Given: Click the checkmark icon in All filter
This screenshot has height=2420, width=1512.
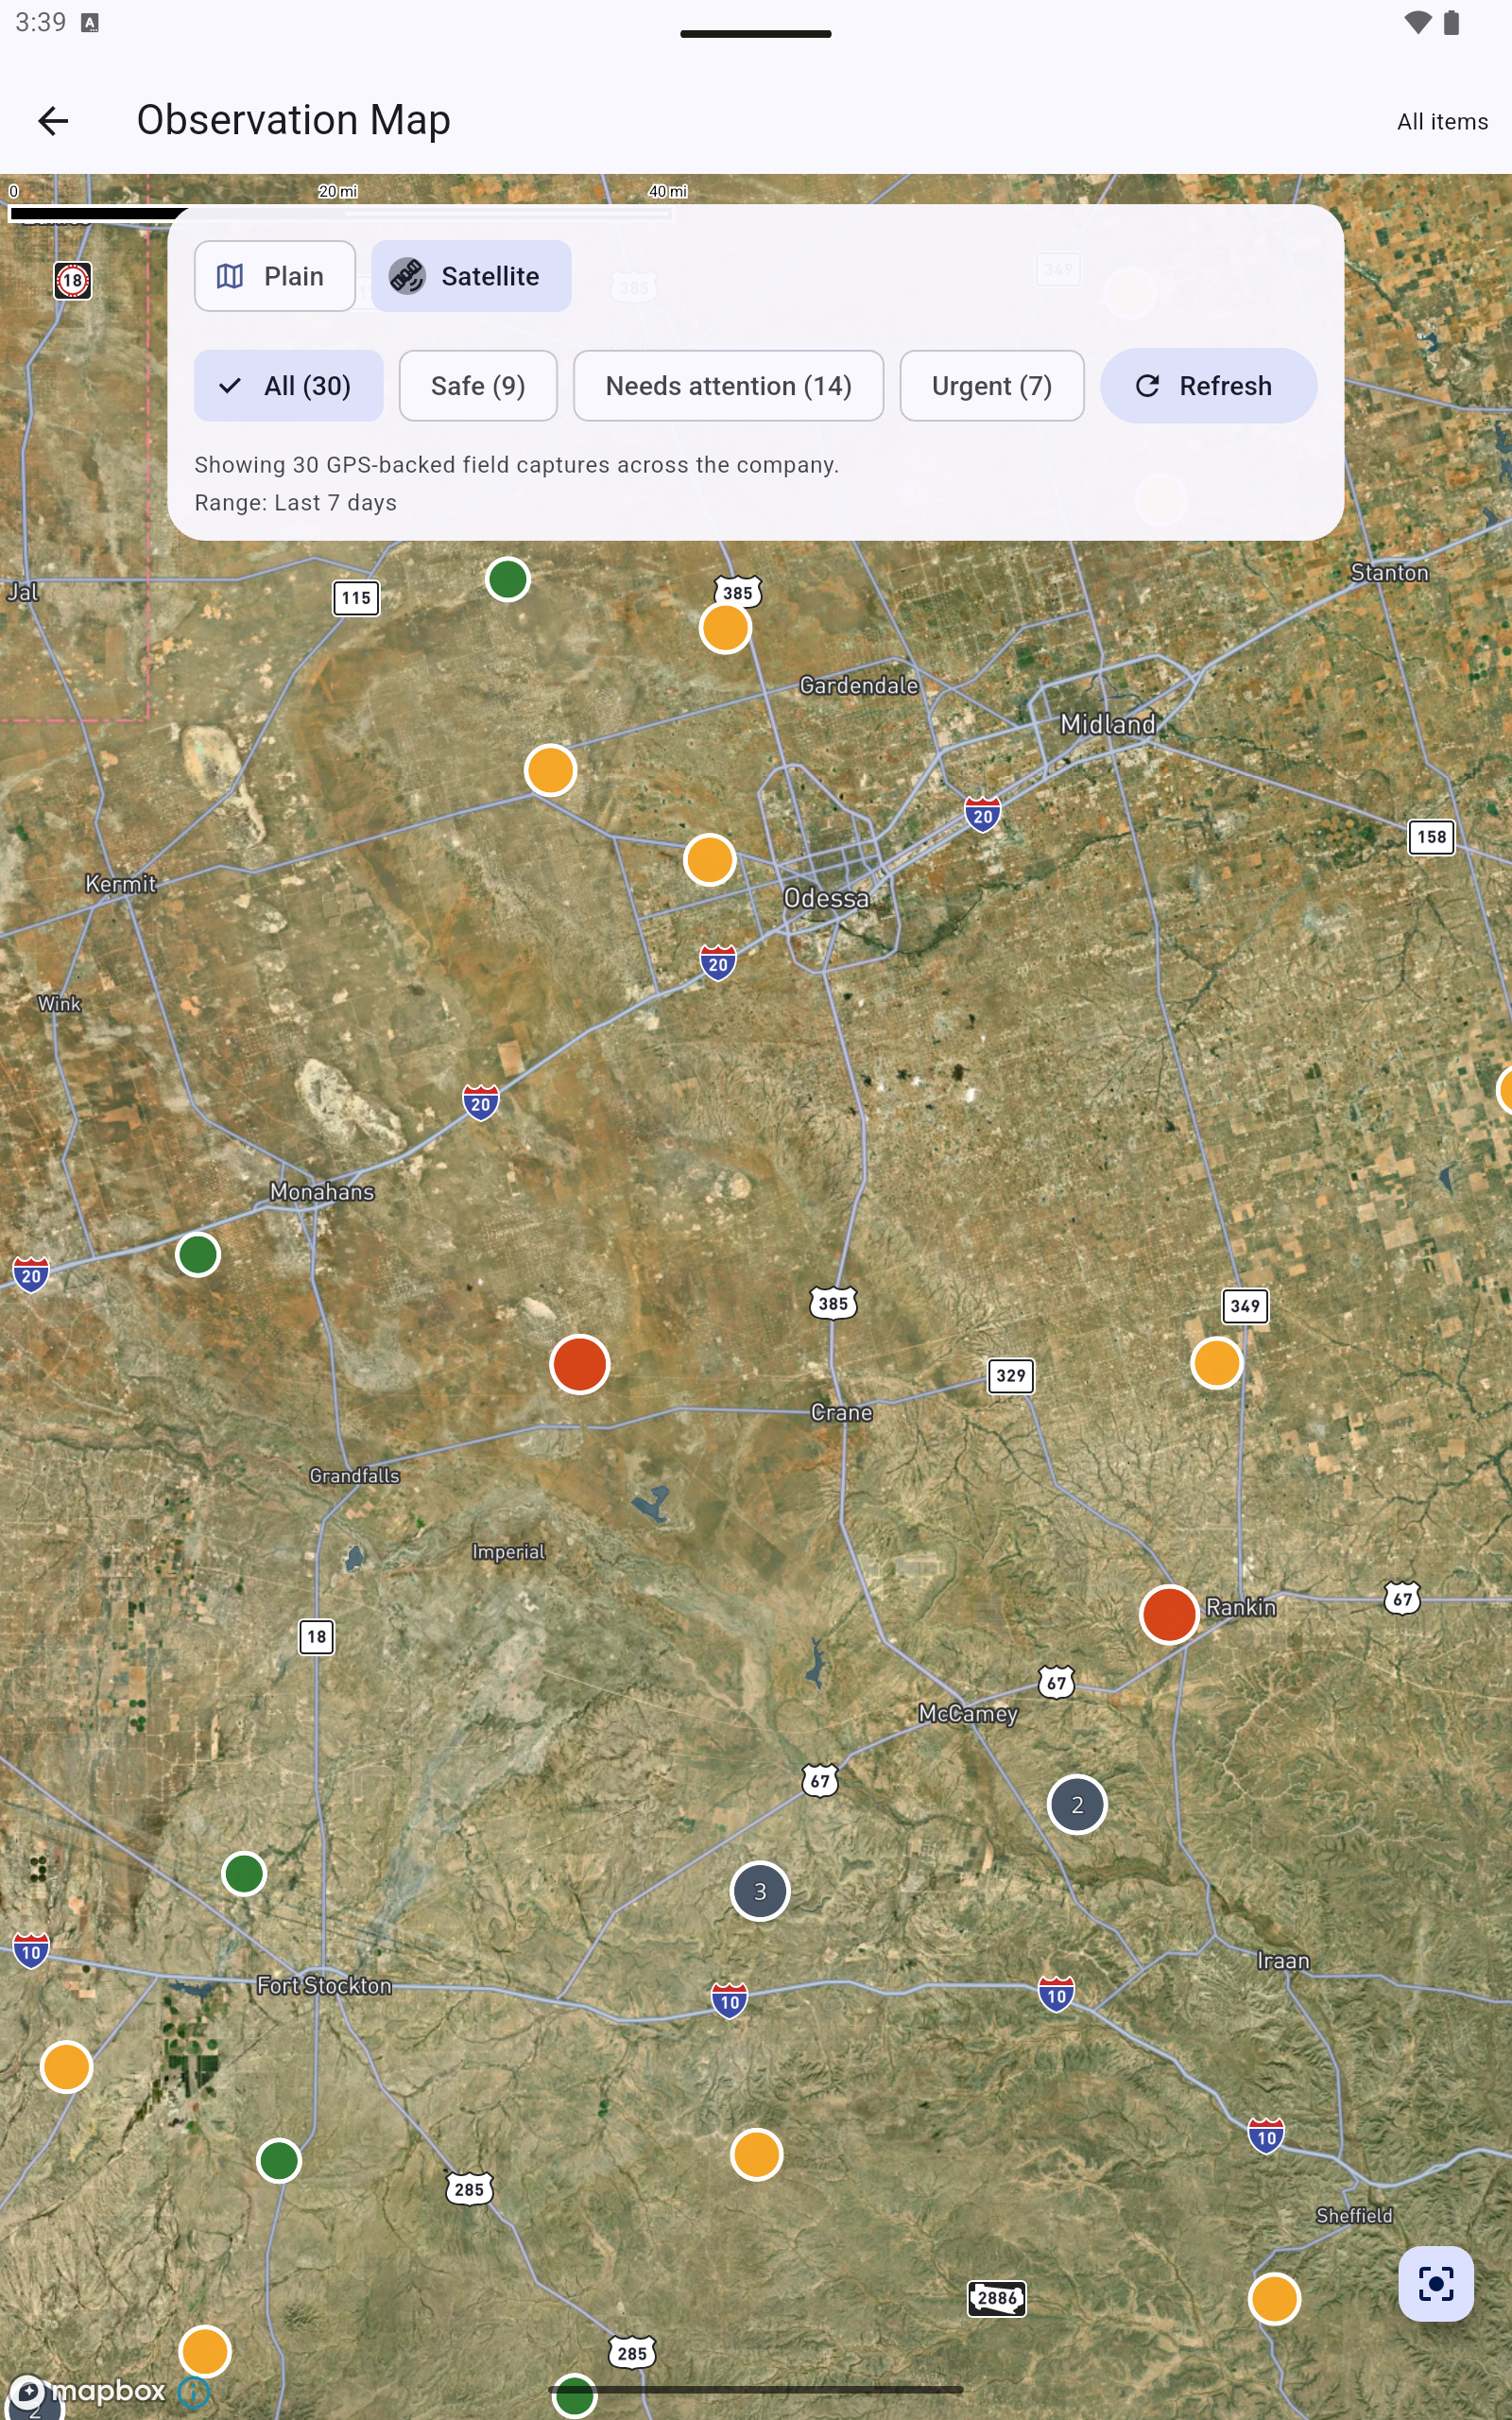Looking at the screenshot, I should tap(229, 385).
